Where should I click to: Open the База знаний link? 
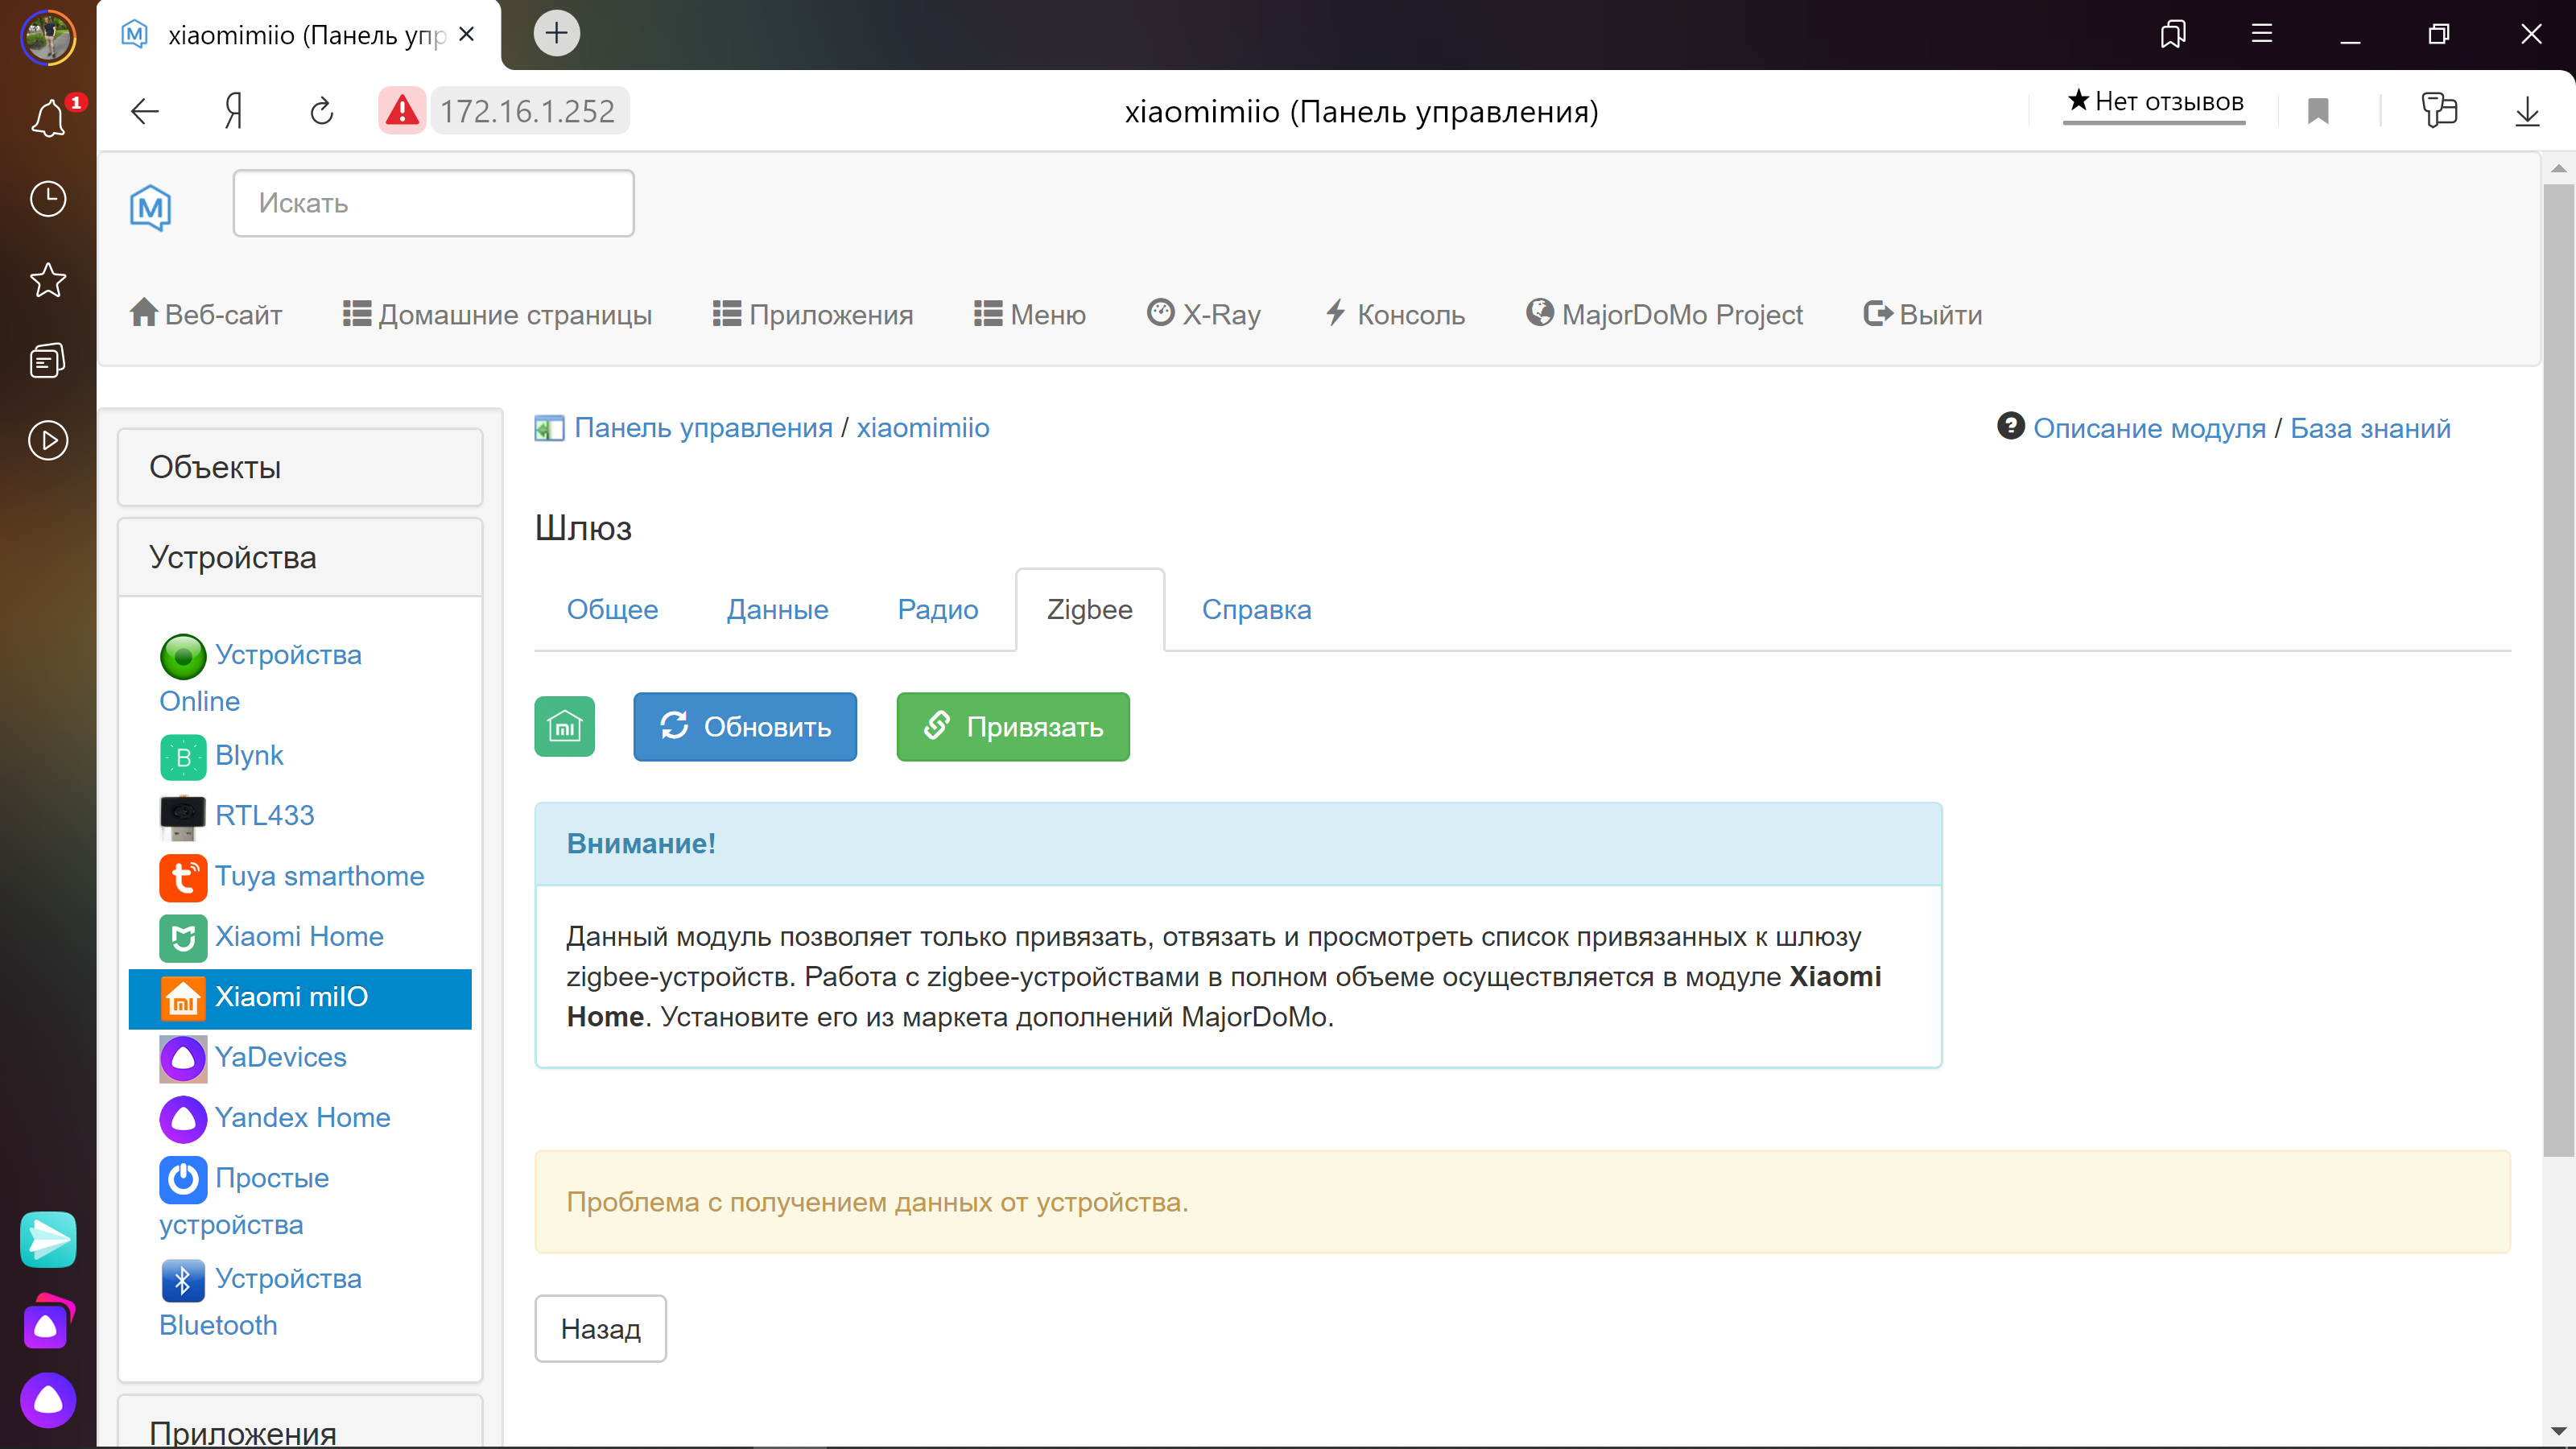2371,427
